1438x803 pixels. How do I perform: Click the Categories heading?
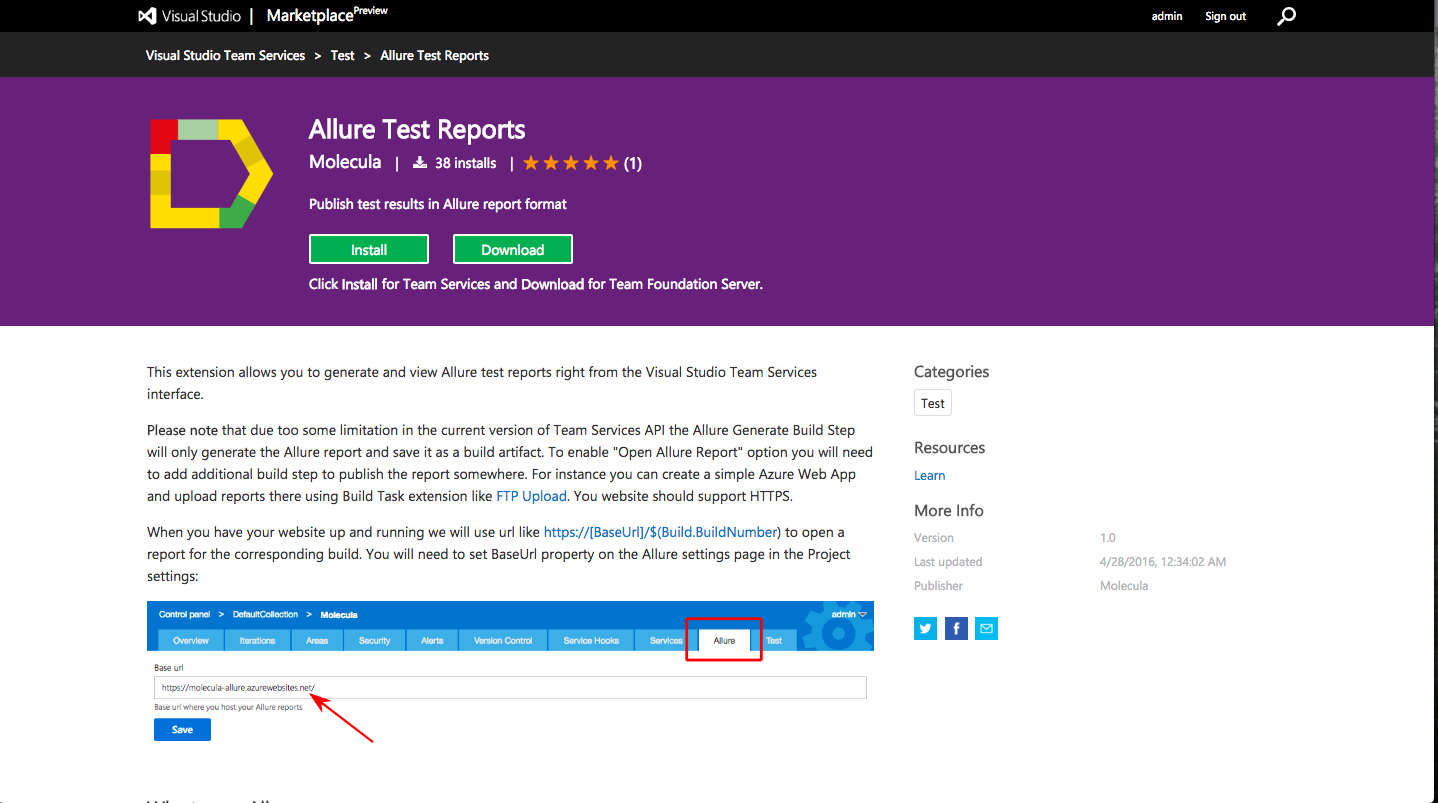[x=951, y=371]
